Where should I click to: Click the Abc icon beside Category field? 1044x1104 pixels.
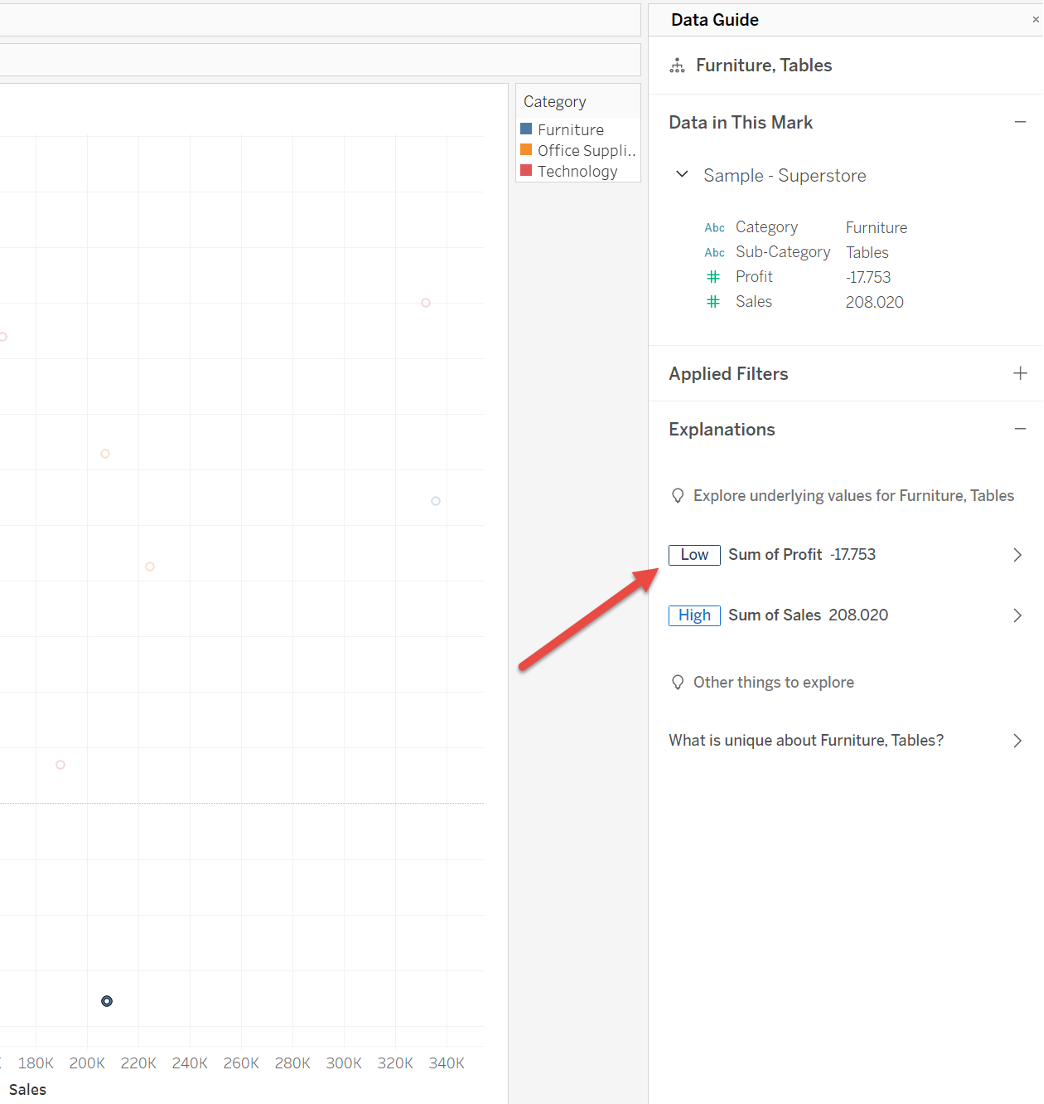(x=714, y=228)
